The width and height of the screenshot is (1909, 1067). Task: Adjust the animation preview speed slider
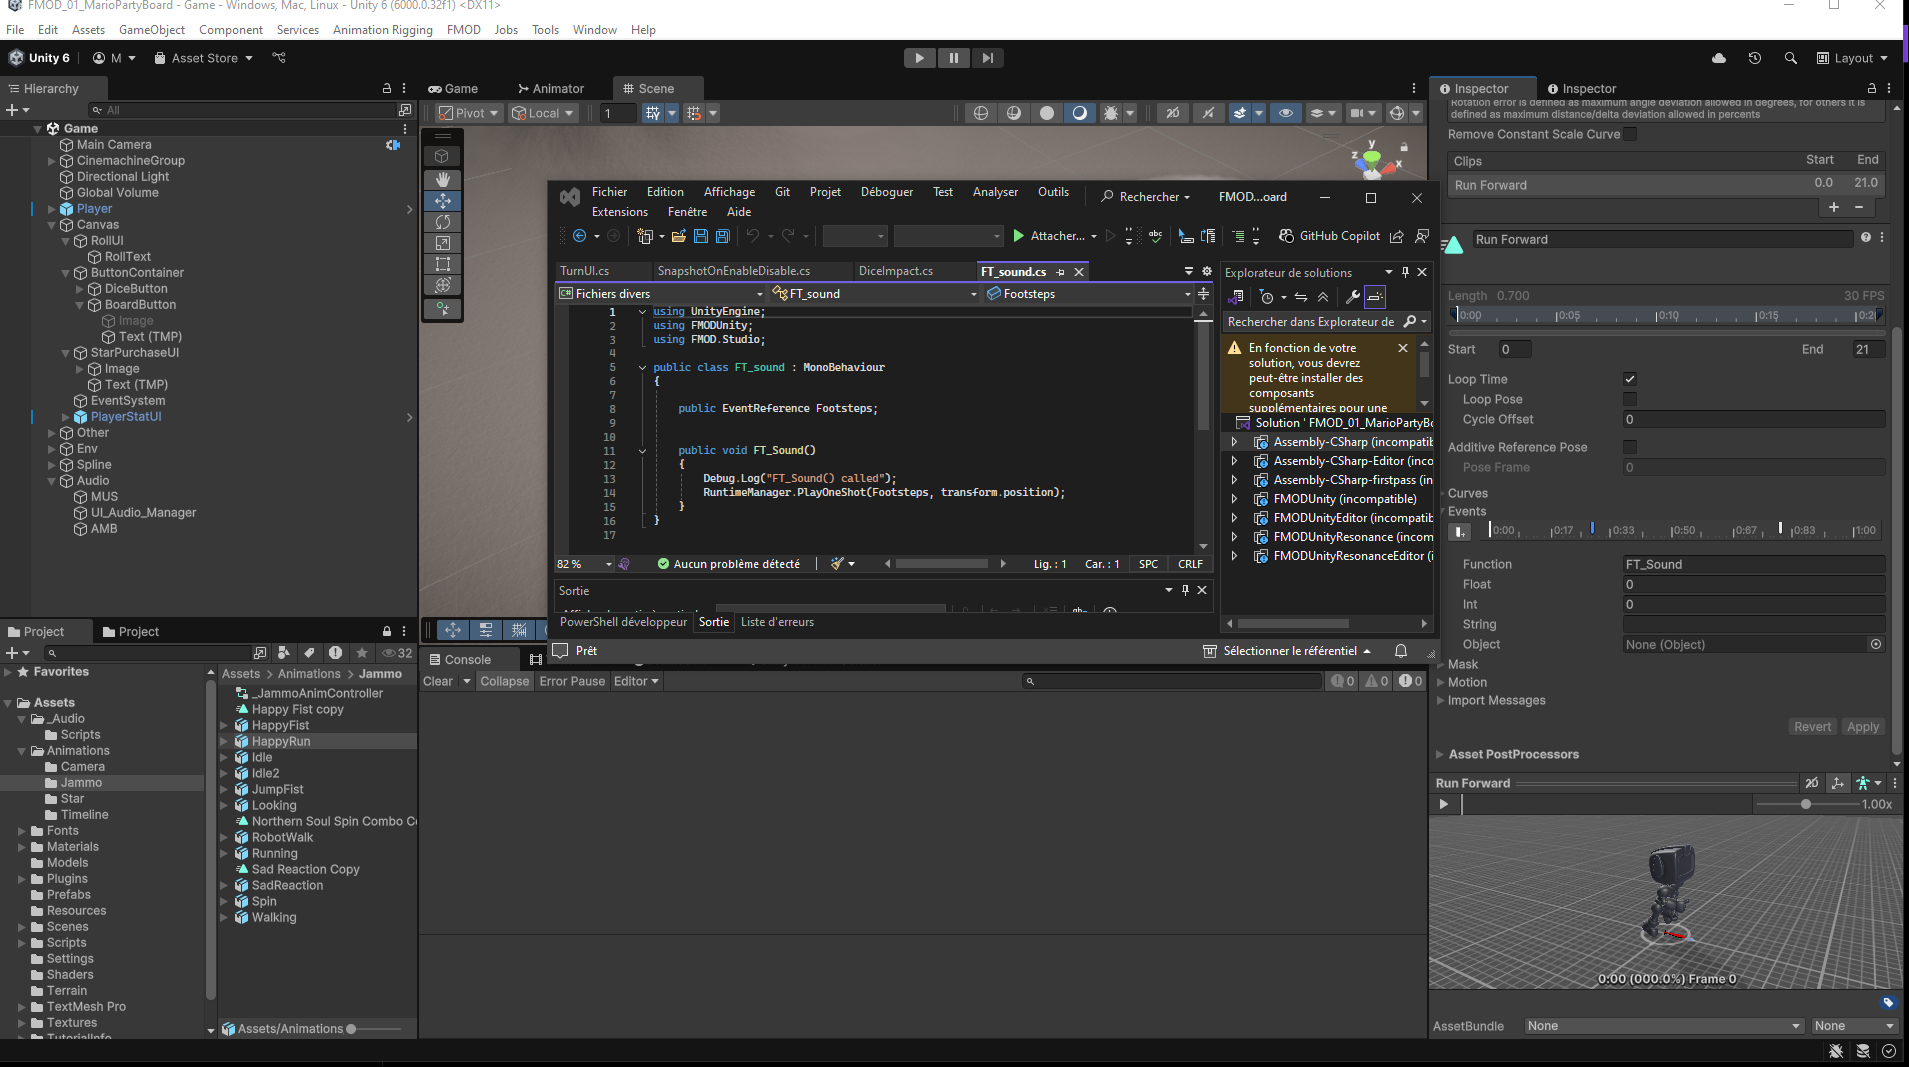[x=1805, y=804]
